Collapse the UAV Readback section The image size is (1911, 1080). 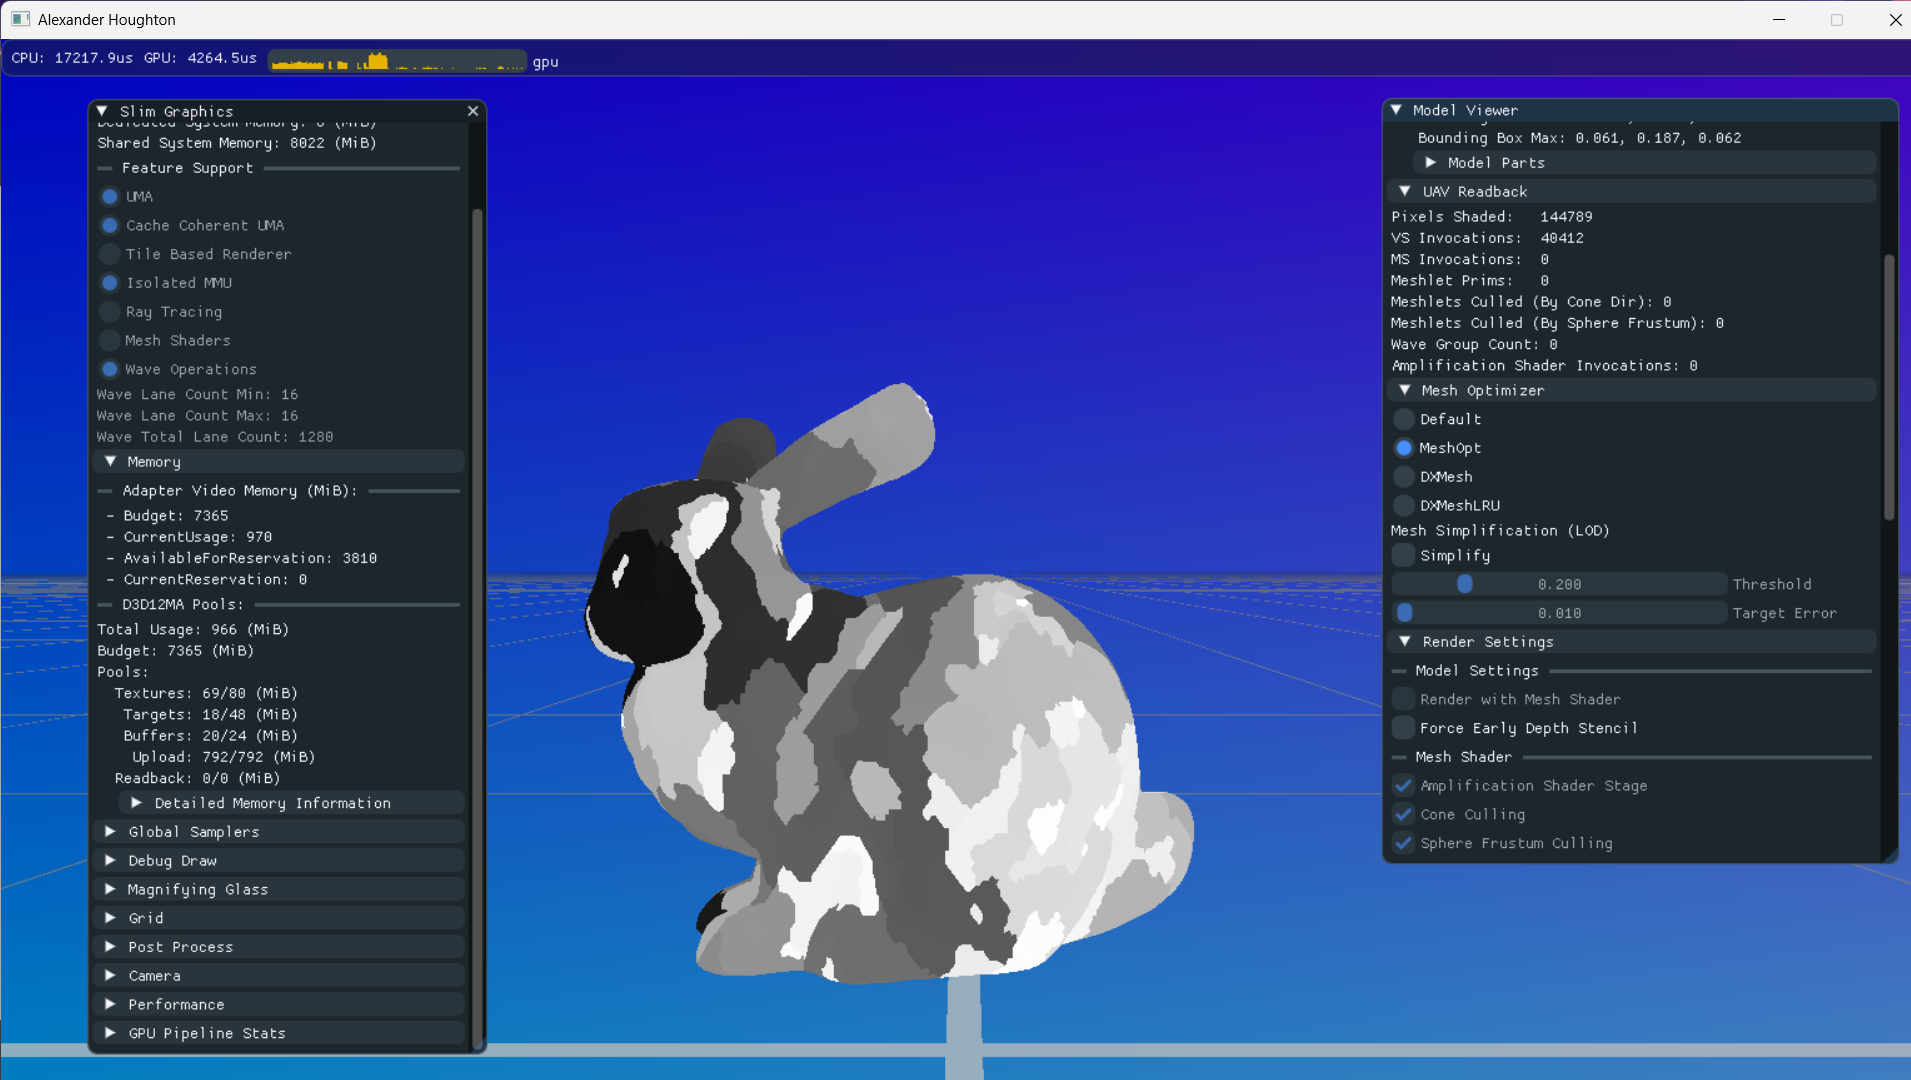coord(1405,191)
